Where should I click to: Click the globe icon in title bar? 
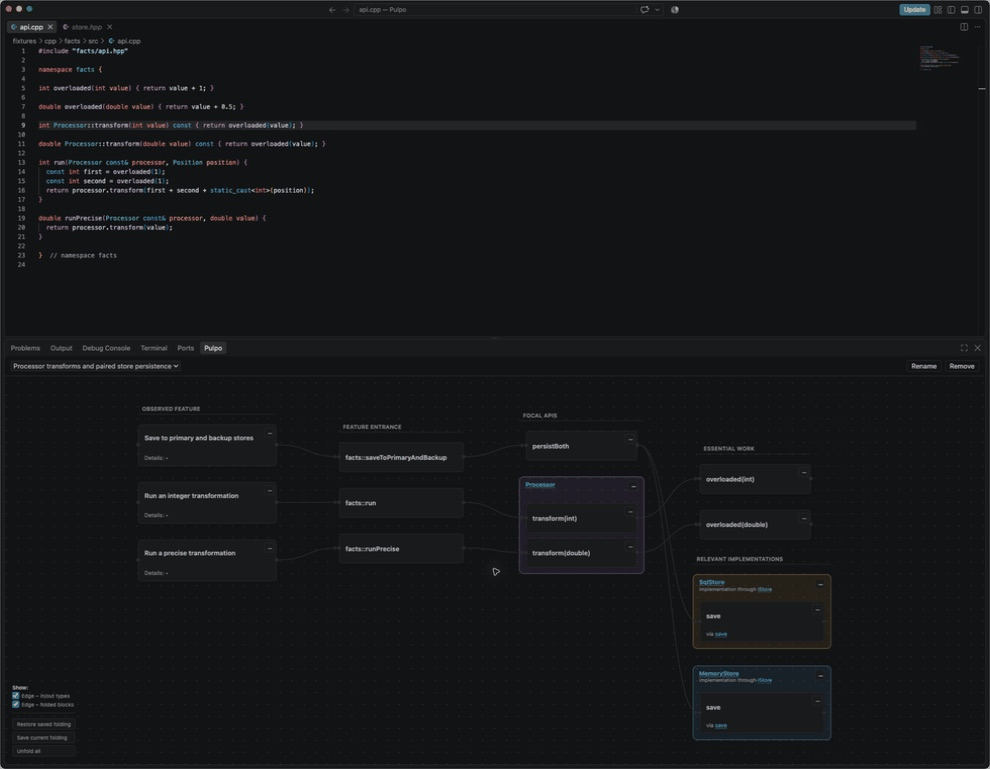(x=675, y=9)
